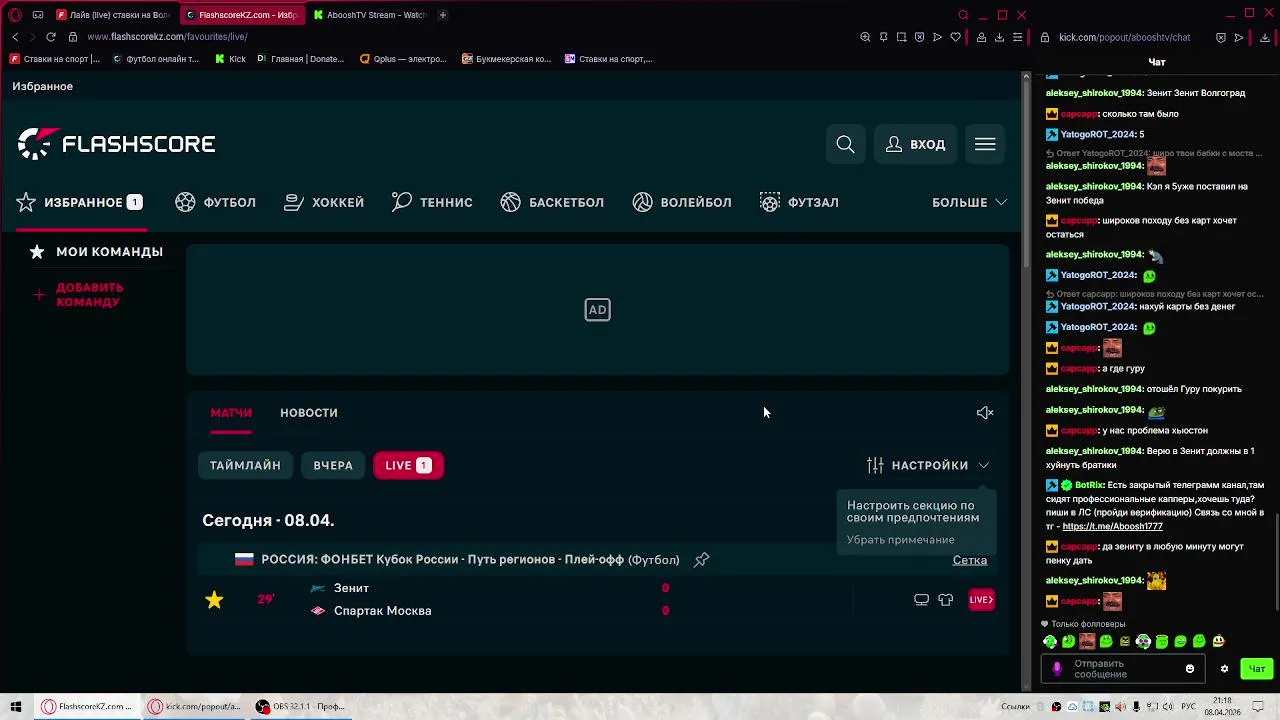The width and height of the screenshot is (1280, 720).
Task: Select the ИЗБРАННОЕ favourites tab
Action: (79, 202)
